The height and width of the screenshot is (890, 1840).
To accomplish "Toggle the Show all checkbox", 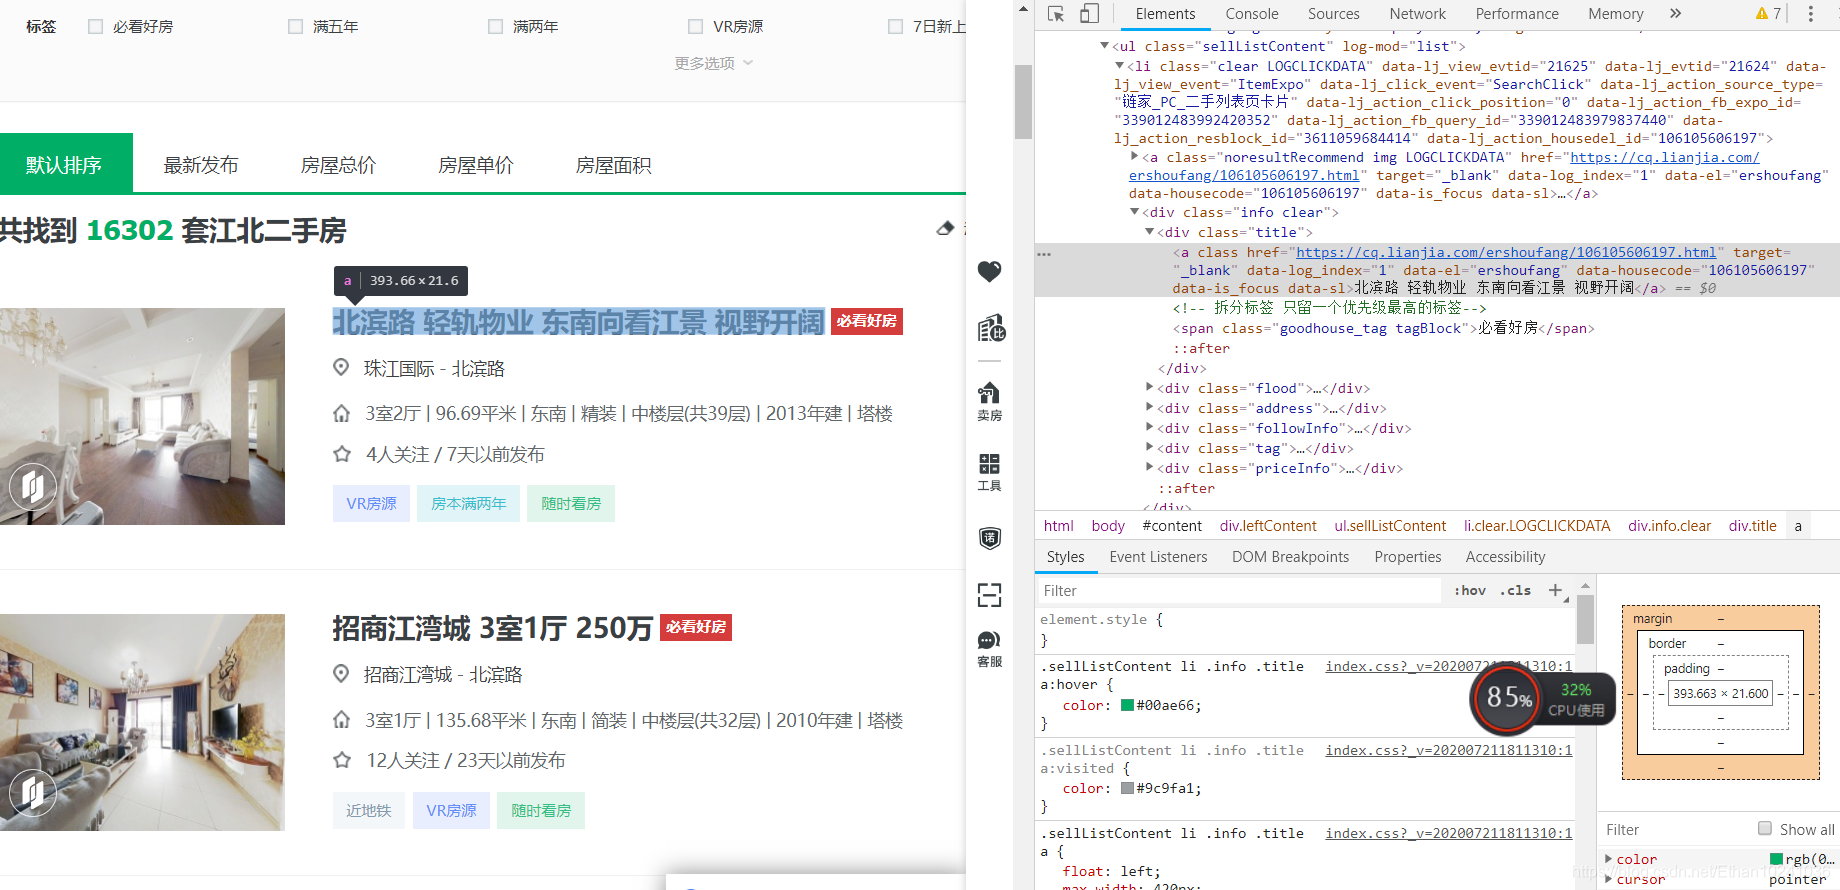I will 1765,829.
